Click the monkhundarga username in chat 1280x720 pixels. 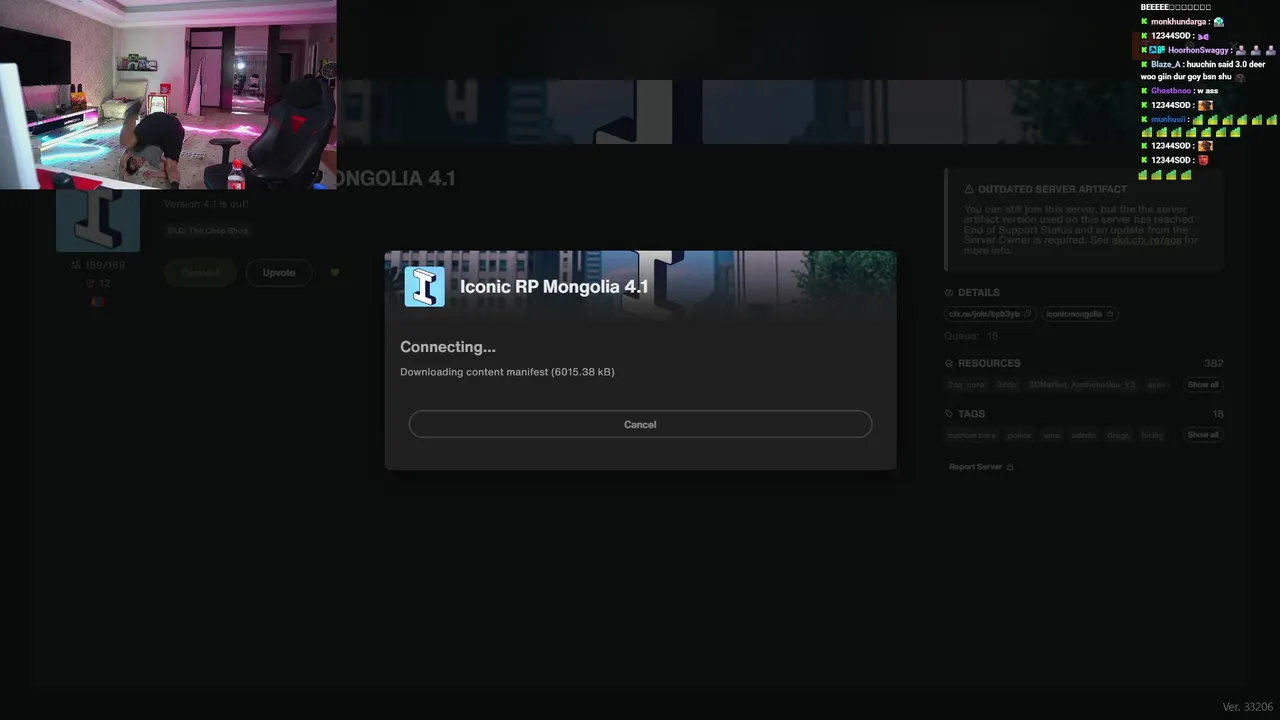pyautogui.click(x=1181, y=22)
